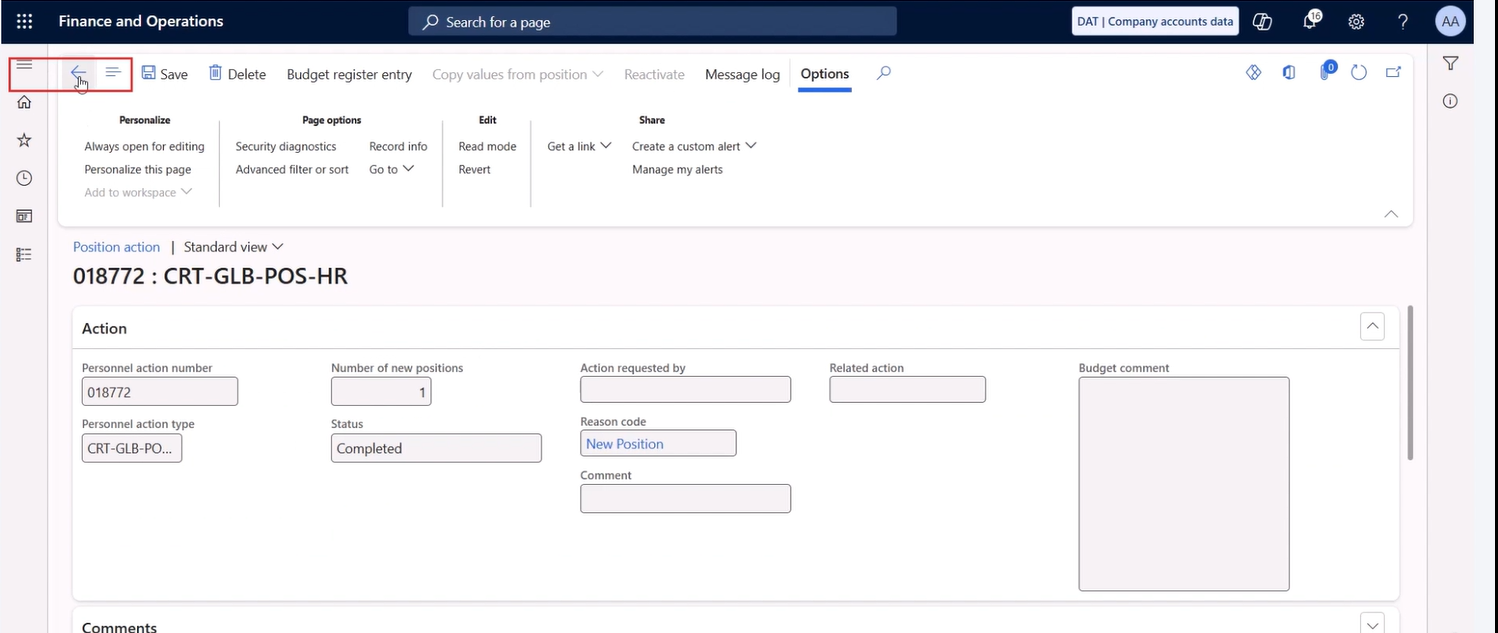Open Get a link dropdown
The image size is (1498, 633).
pos(579,146)
